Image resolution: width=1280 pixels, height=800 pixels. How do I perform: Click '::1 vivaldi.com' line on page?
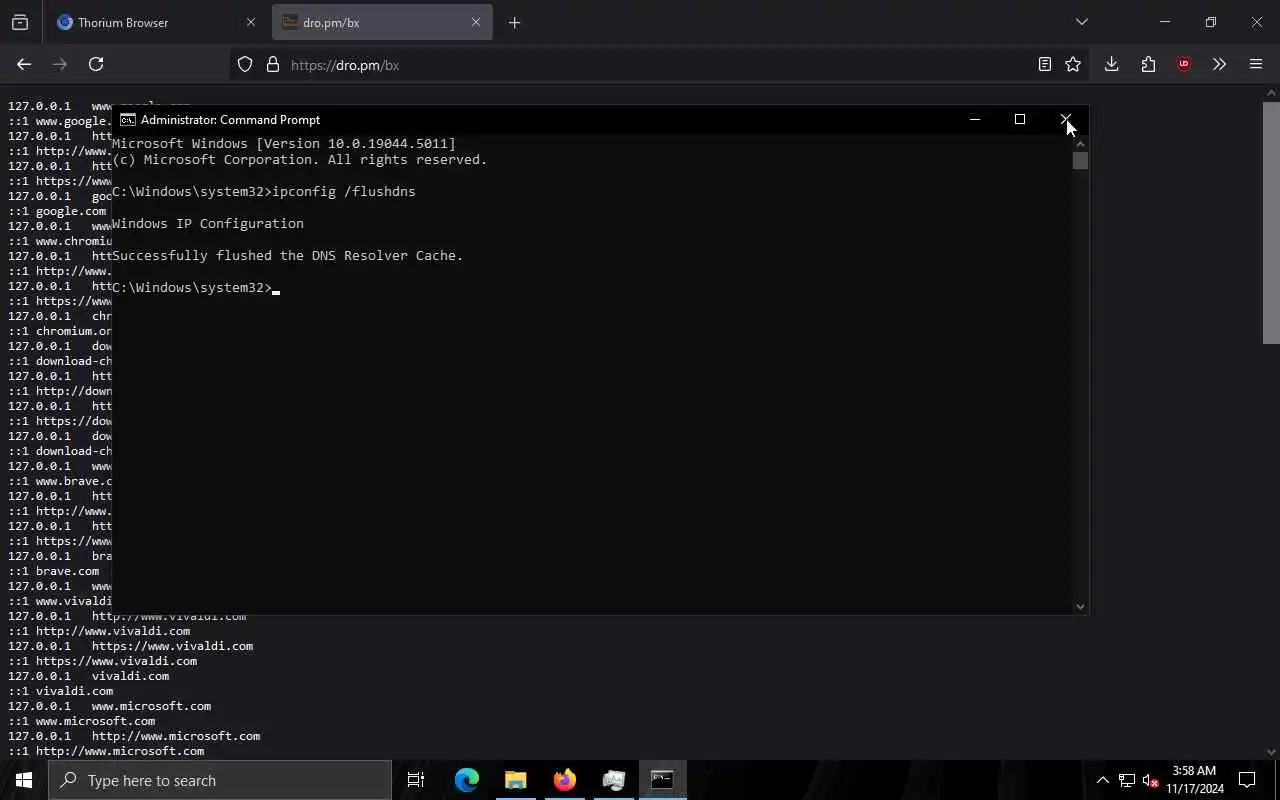coord(61,691)
